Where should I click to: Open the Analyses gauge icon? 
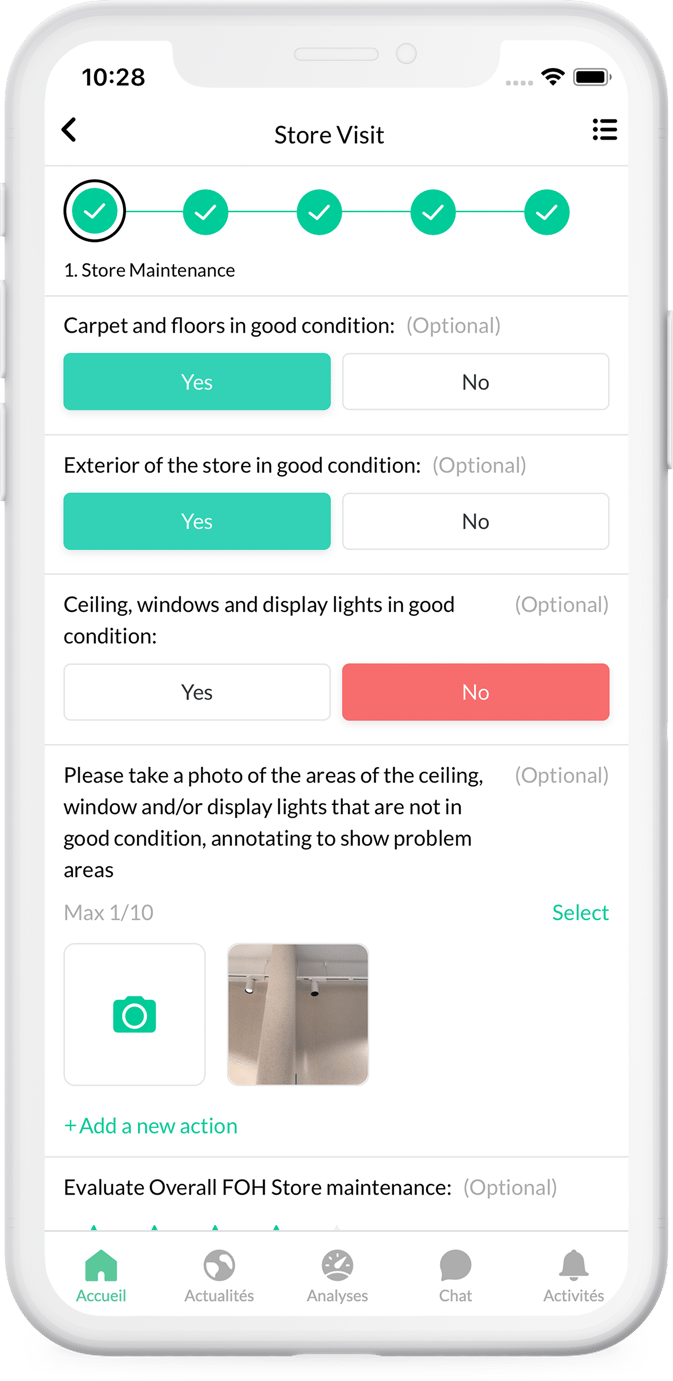tap(337, 1275)
